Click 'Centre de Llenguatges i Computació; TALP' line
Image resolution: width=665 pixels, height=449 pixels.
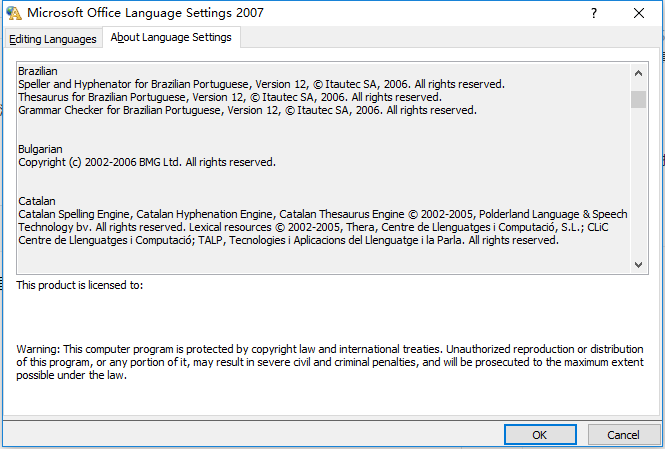click(x=288, y=240)
